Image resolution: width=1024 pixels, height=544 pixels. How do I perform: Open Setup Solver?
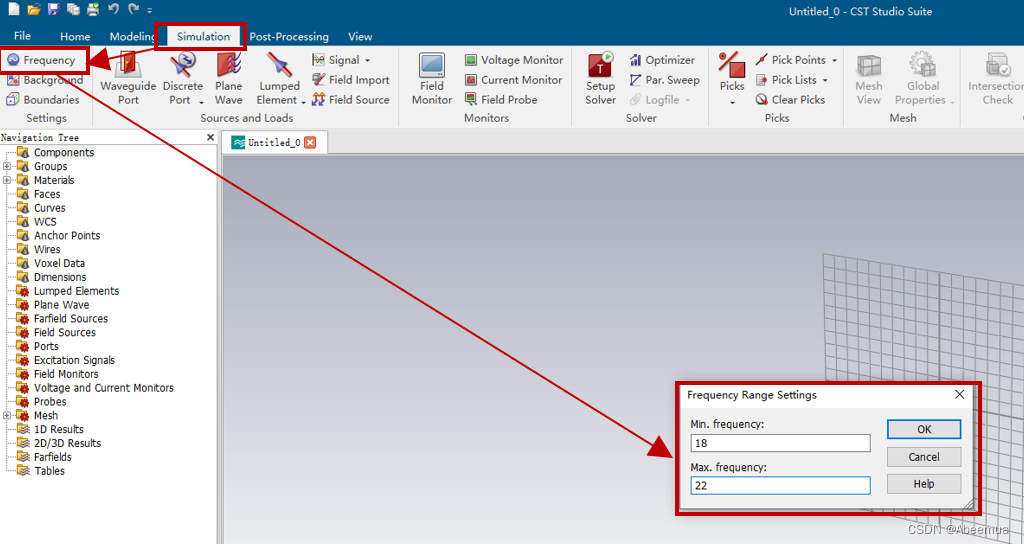click(600, 79)
